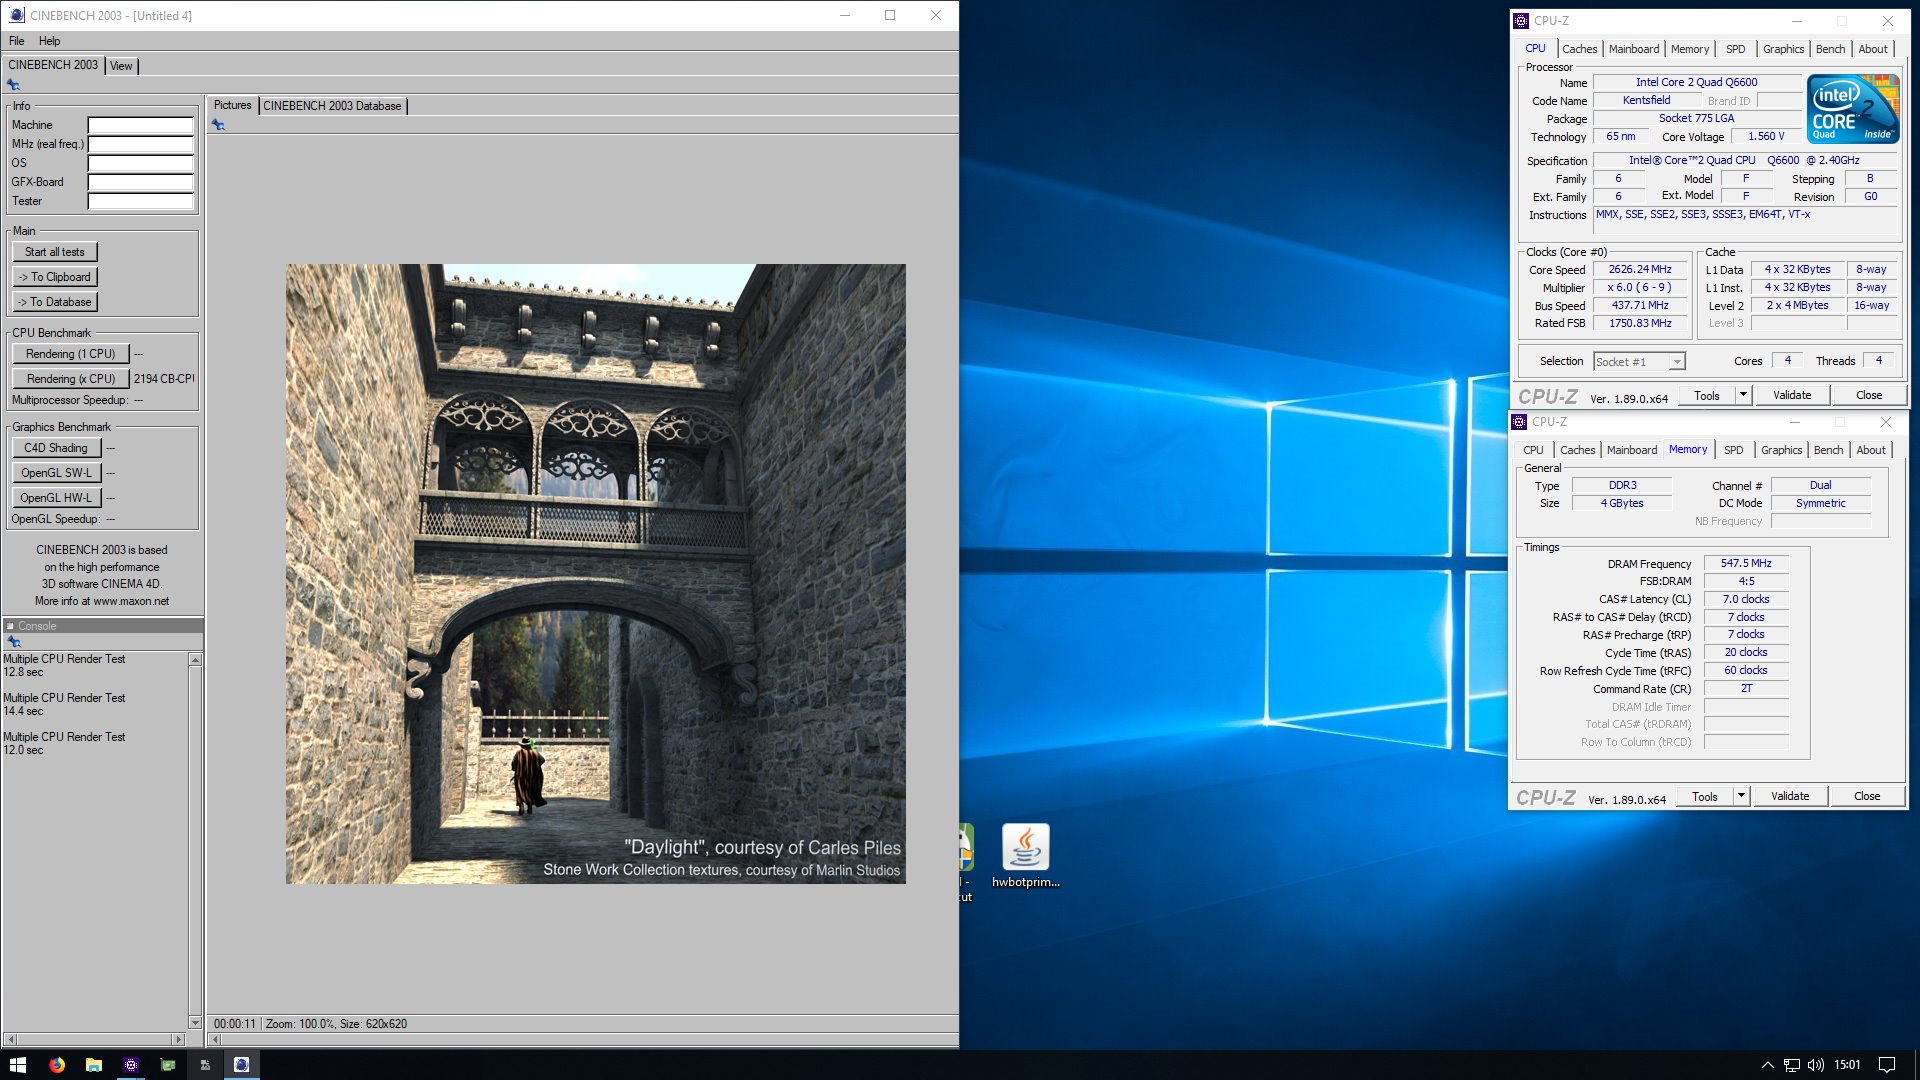Screen dimensions: 1920x1080
Task: Open Caches tab in top CPU-Z
Action: (x=1580, y=49)
